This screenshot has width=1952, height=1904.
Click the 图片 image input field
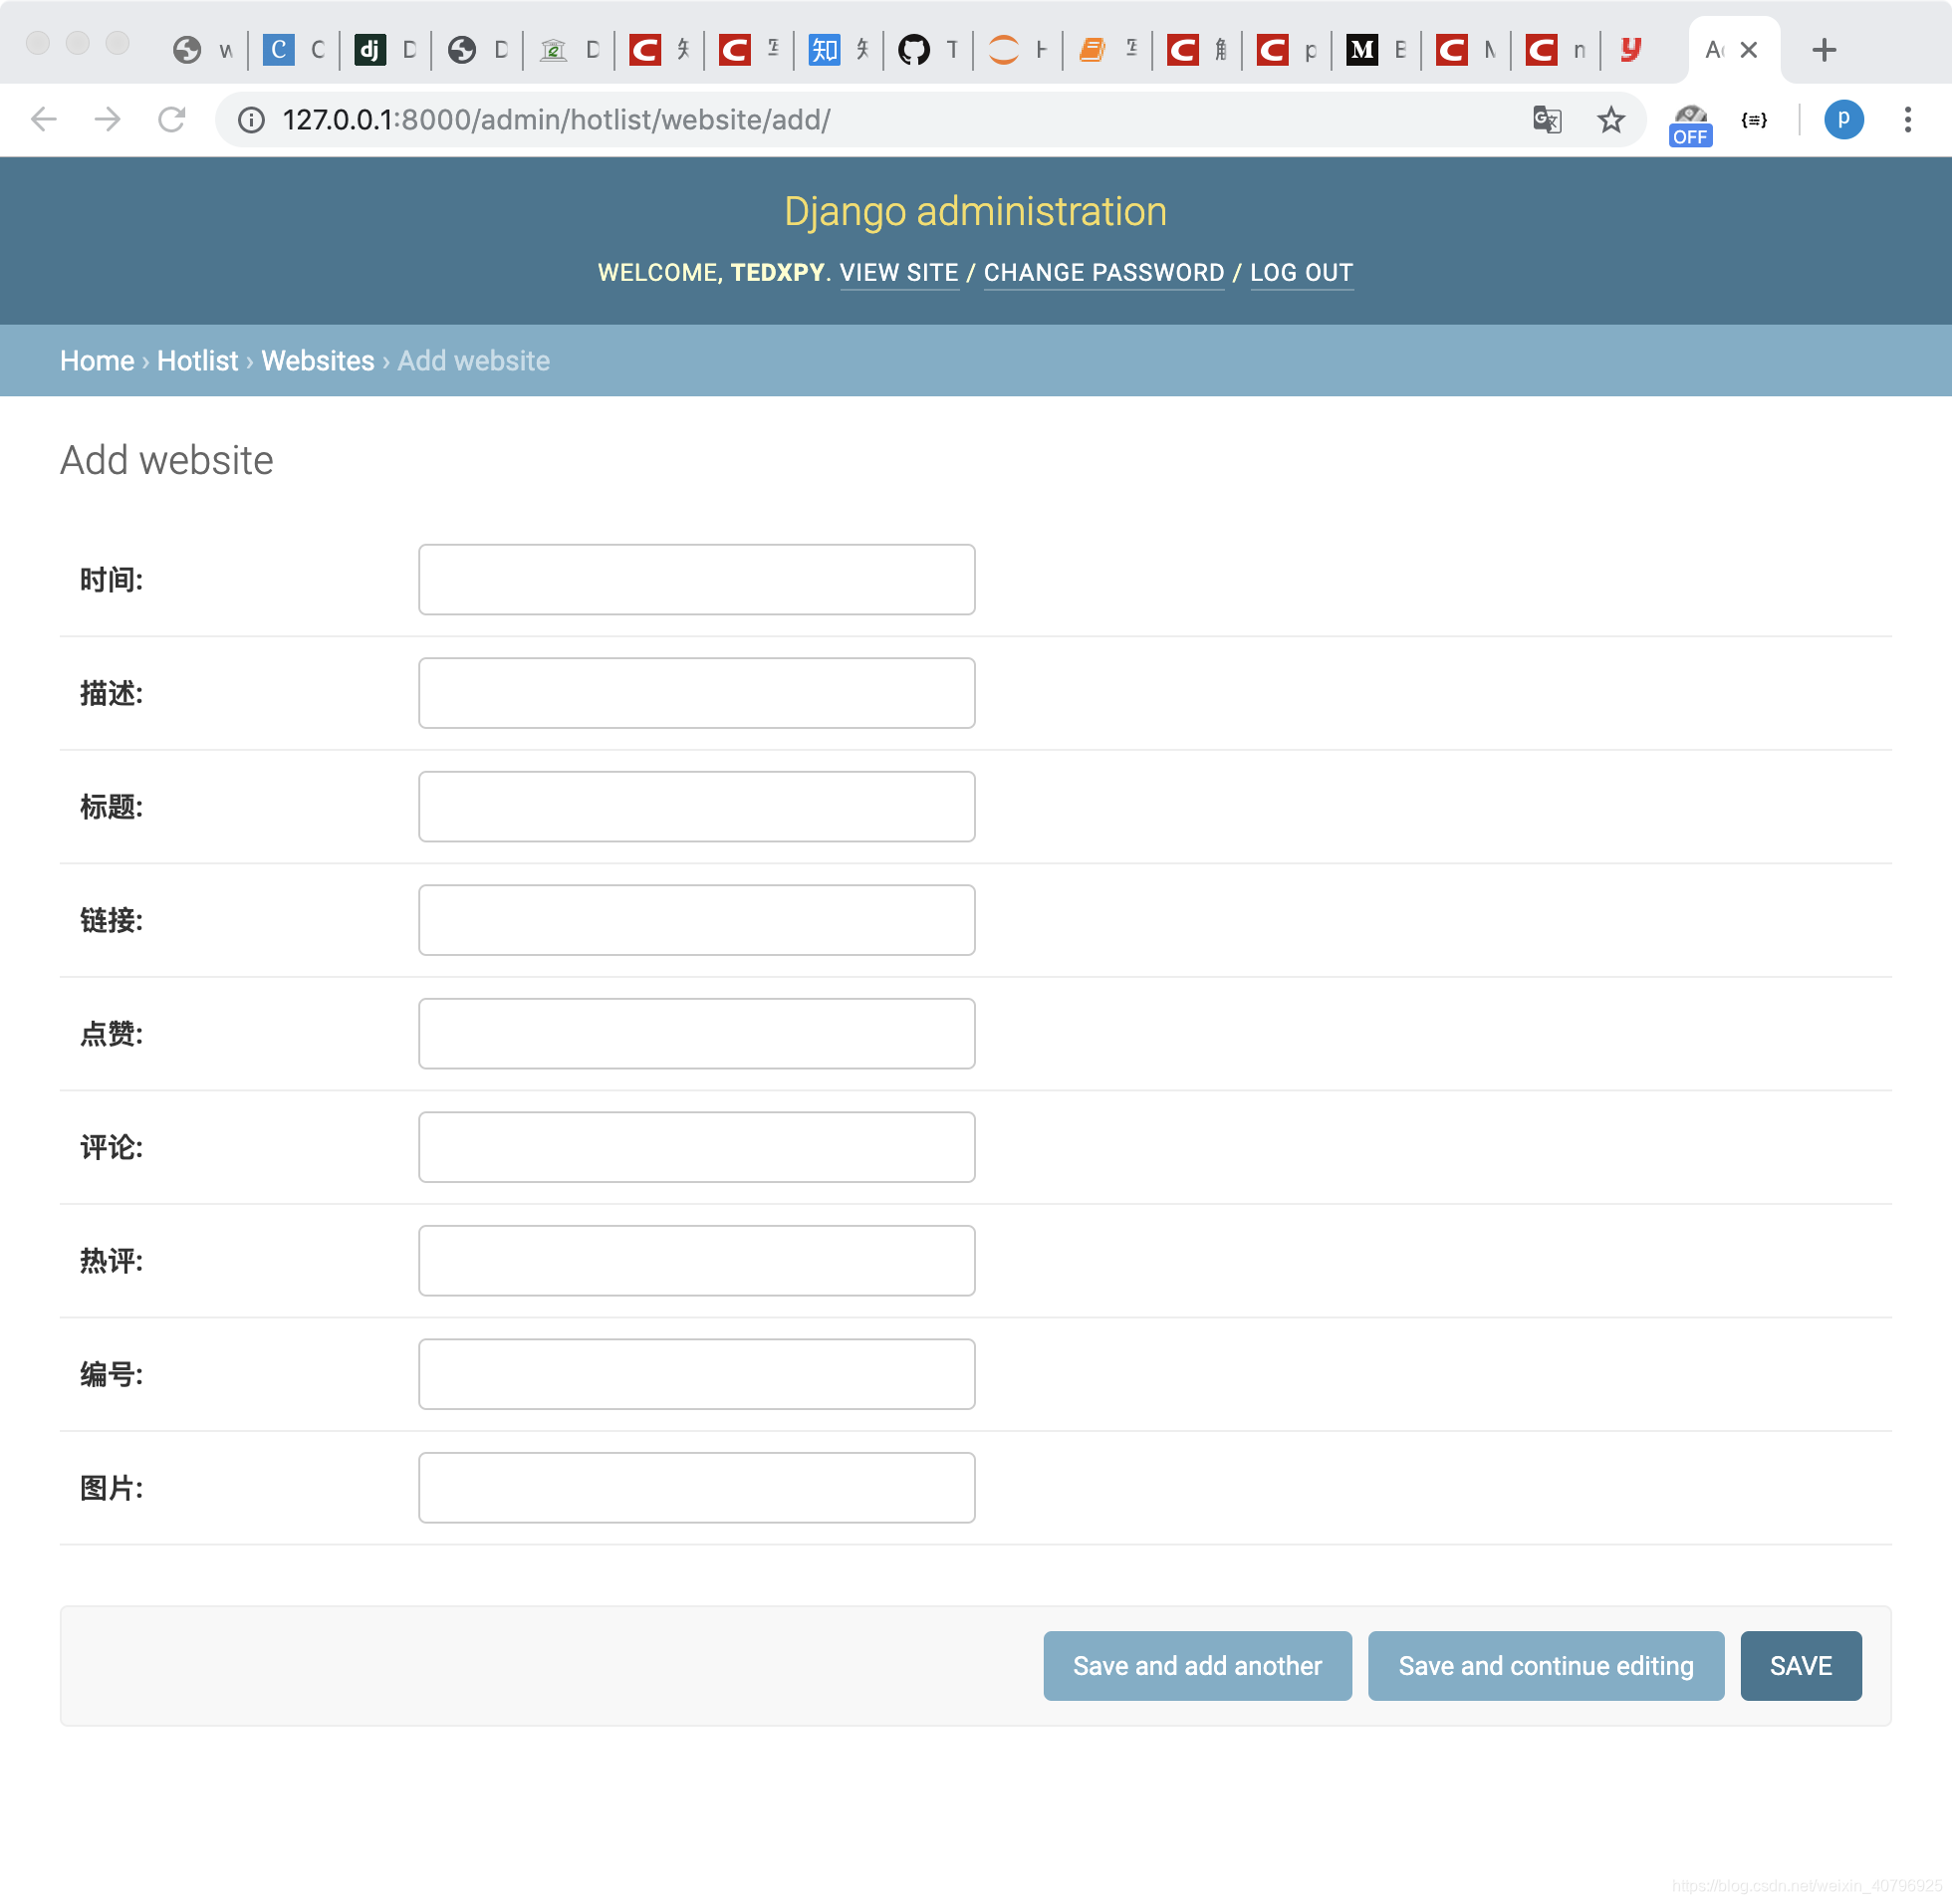pos(696,1488)
